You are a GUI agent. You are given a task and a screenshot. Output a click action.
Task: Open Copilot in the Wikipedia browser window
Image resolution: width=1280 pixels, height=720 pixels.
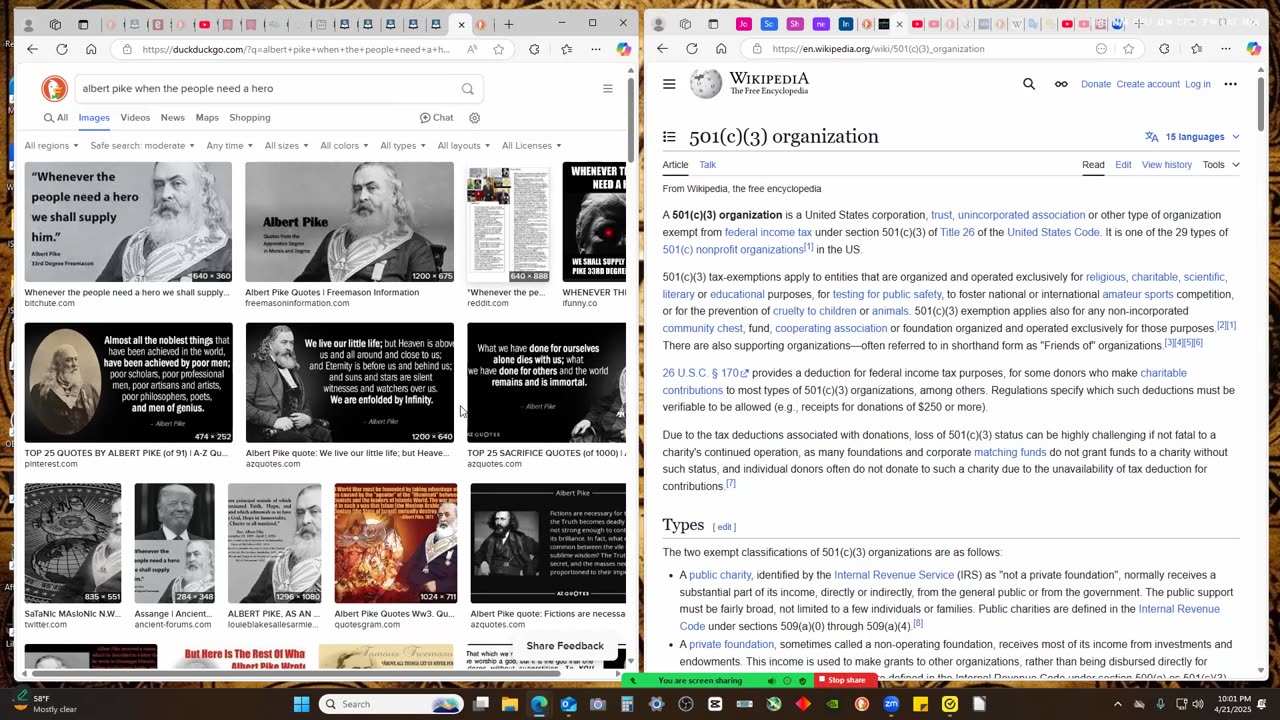(x=1254, y=49)
